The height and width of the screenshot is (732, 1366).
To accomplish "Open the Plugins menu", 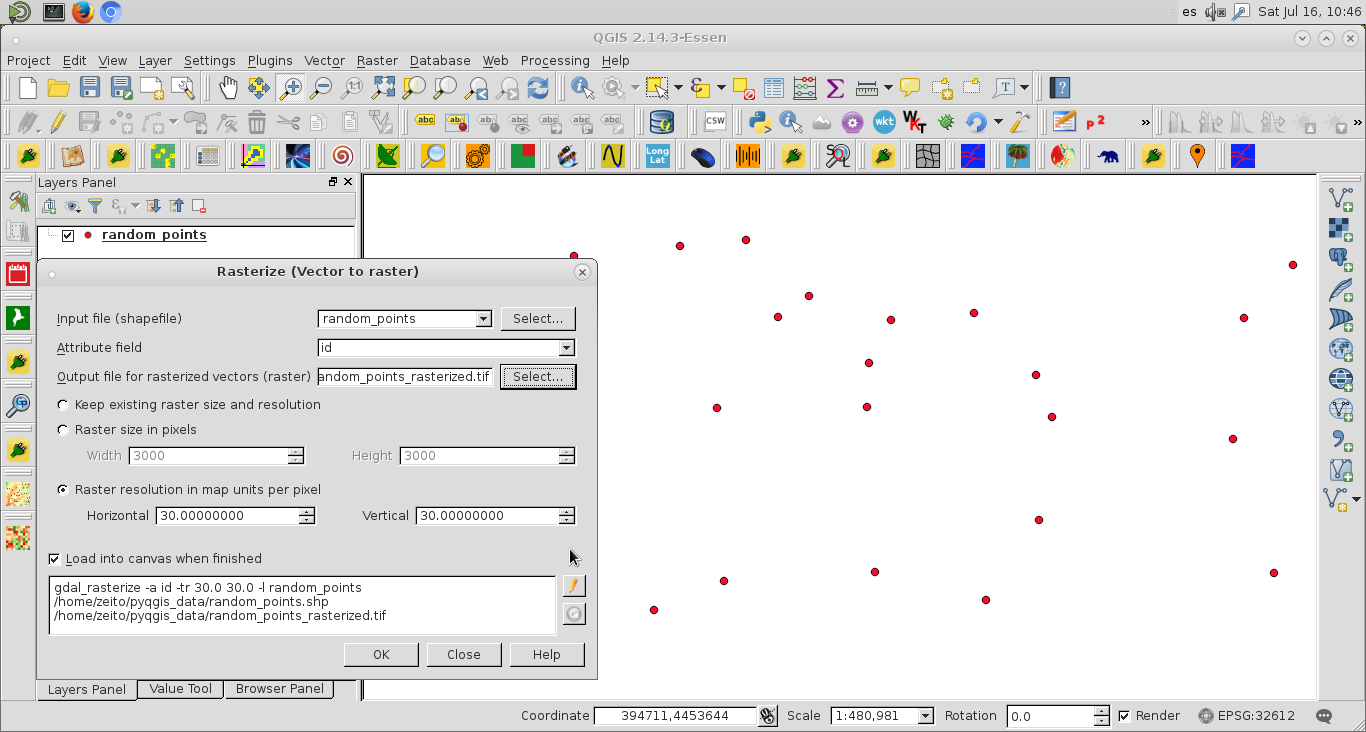I will click(270, 61).
